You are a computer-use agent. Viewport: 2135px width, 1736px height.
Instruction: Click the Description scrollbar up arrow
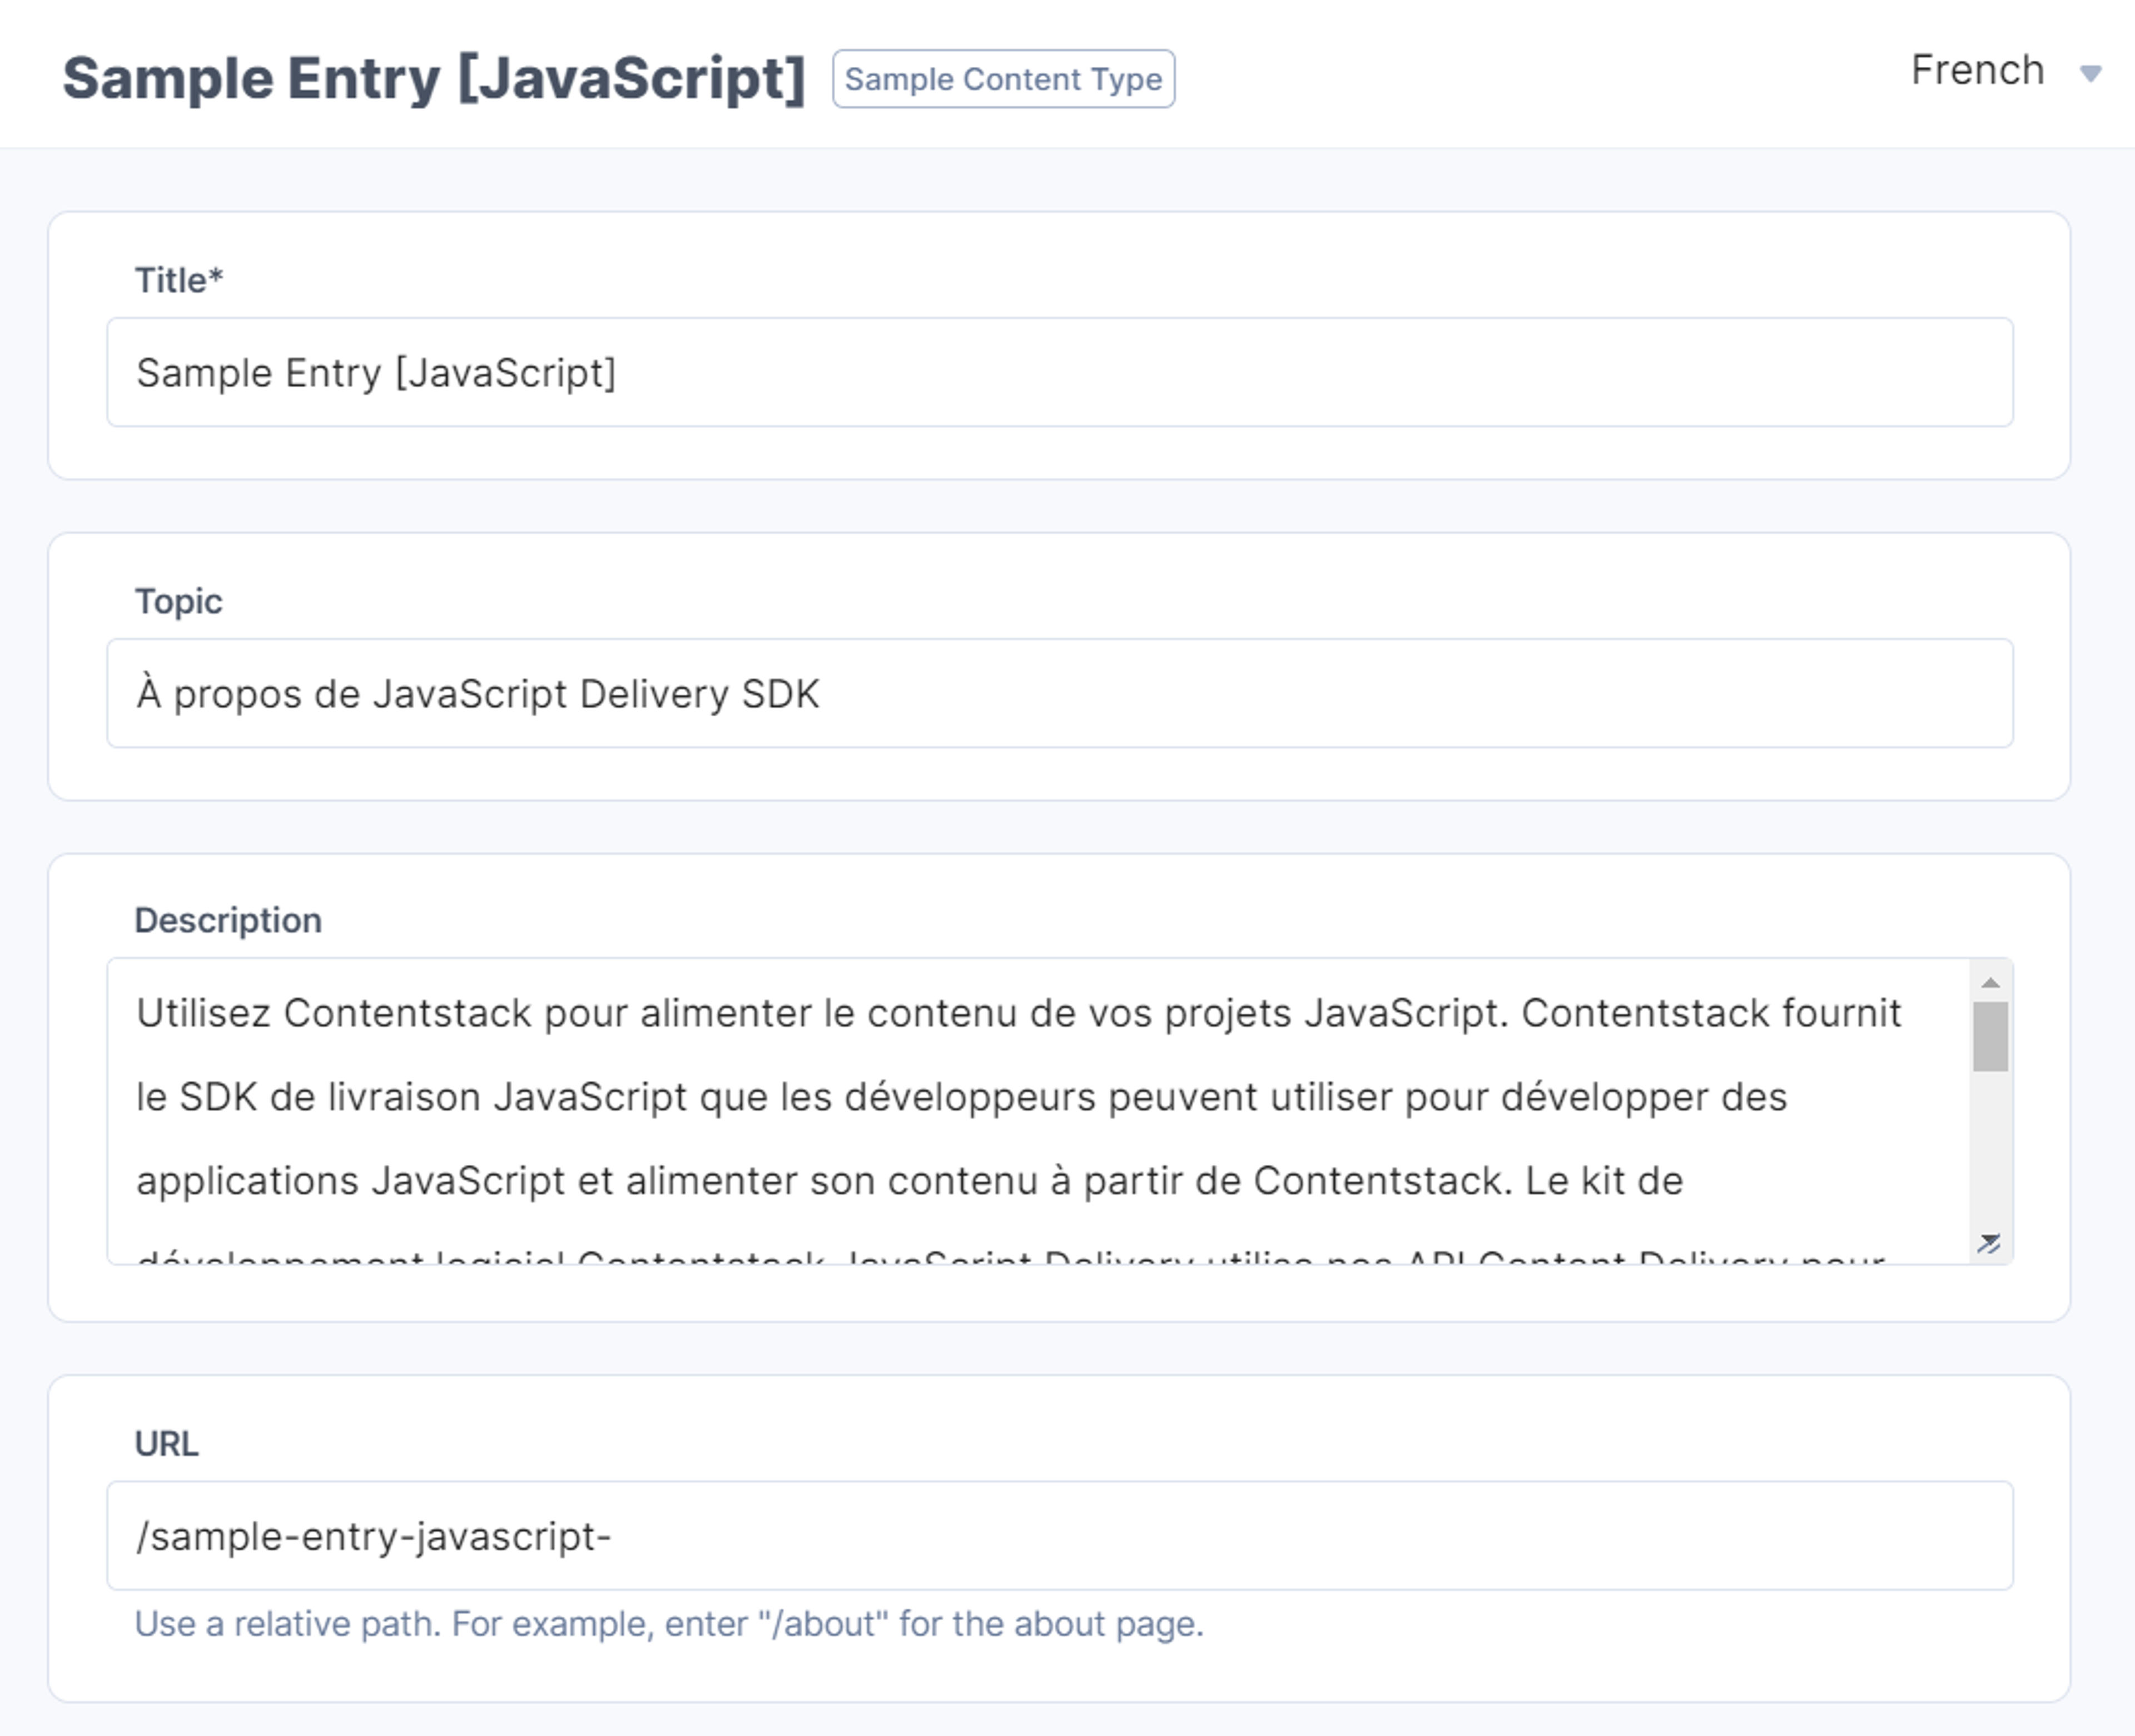(1990, 982)
